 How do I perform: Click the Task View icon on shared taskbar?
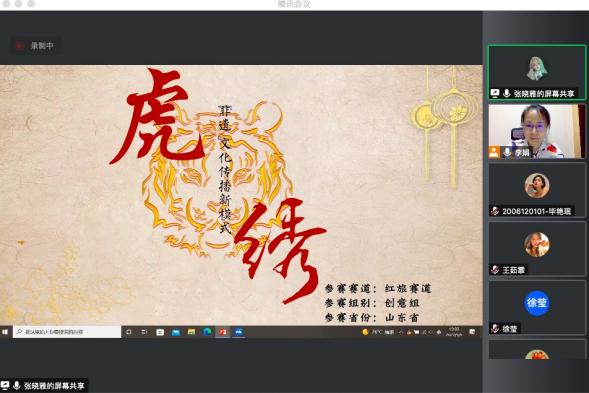144,332
